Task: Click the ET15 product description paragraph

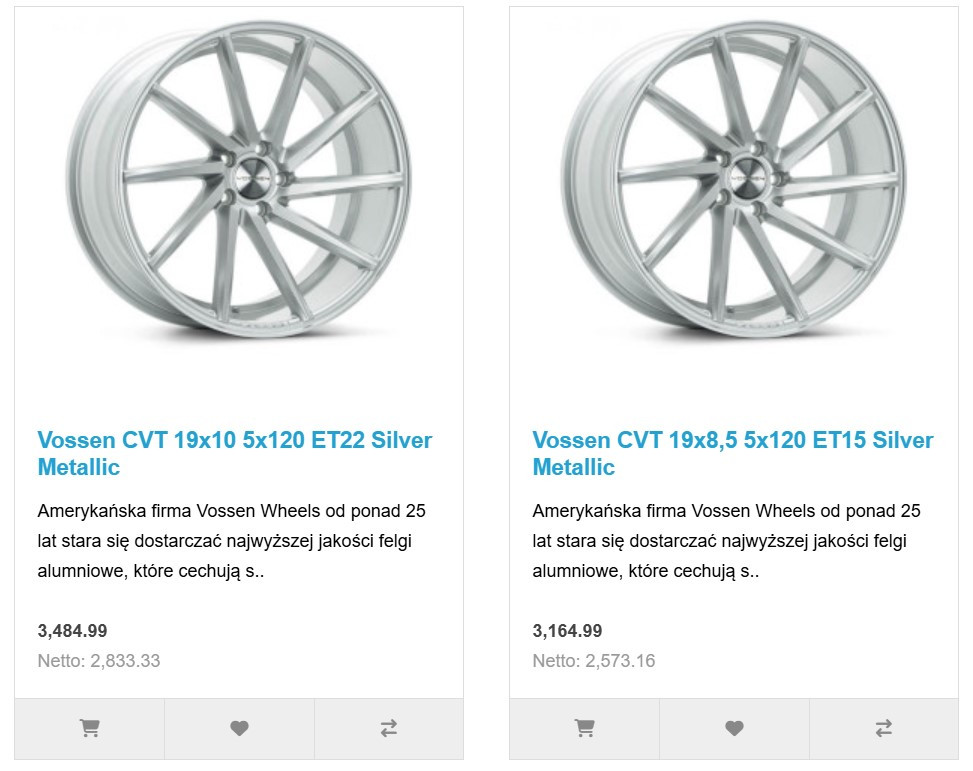Action: (x=726, y=541)
